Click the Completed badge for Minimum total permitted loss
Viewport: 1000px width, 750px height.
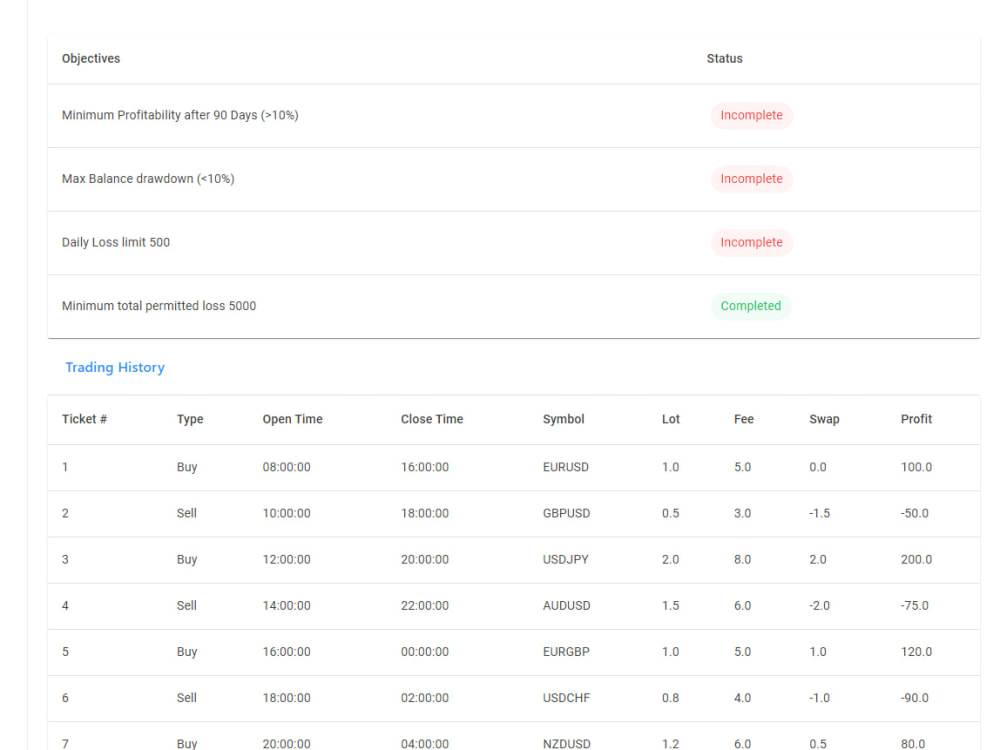751,306
